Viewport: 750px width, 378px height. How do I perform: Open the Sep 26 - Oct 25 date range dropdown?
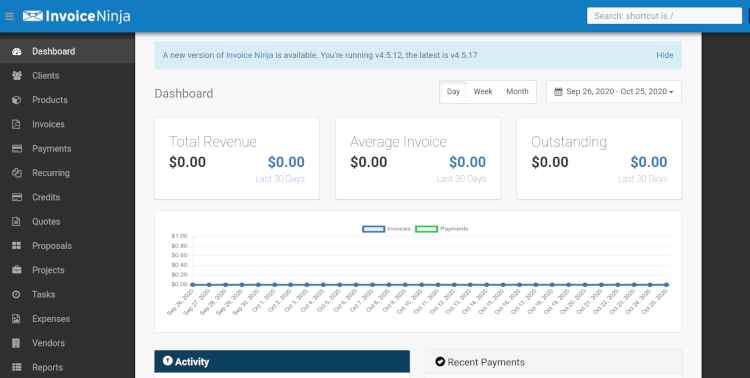pos(614,91)
